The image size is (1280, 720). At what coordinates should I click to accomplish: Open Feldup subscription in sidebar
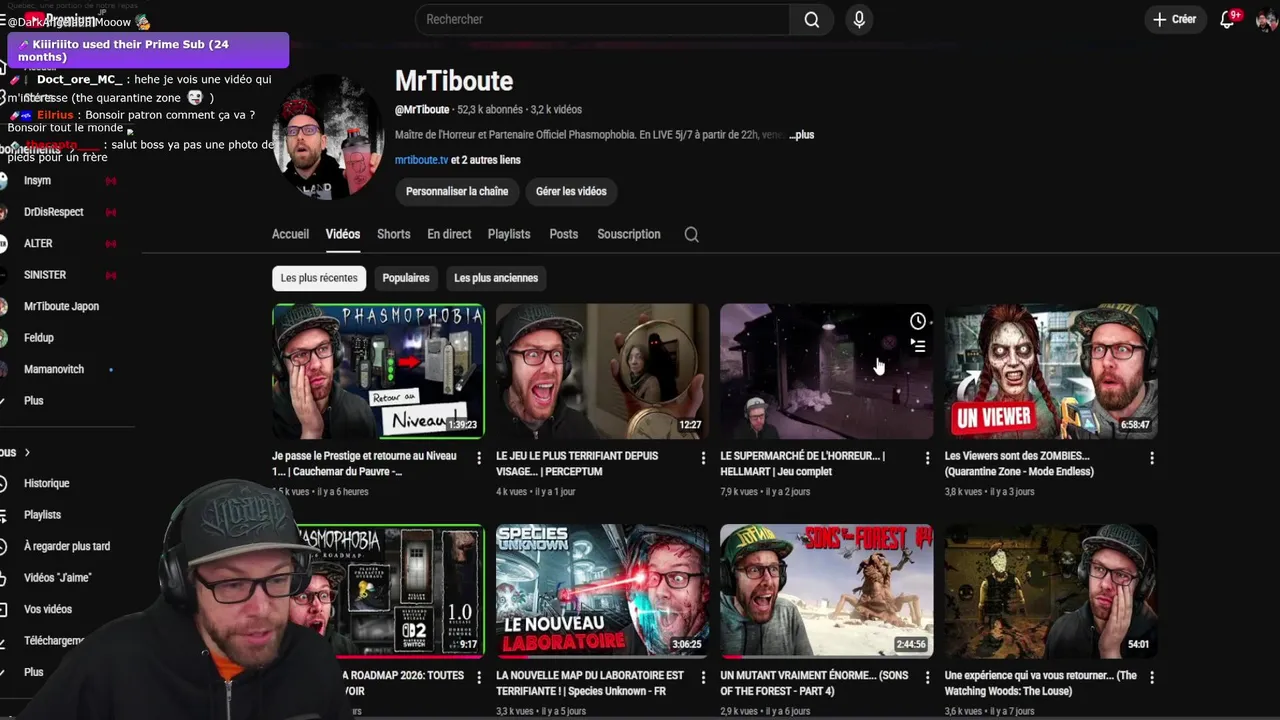[x=39, y=338]
